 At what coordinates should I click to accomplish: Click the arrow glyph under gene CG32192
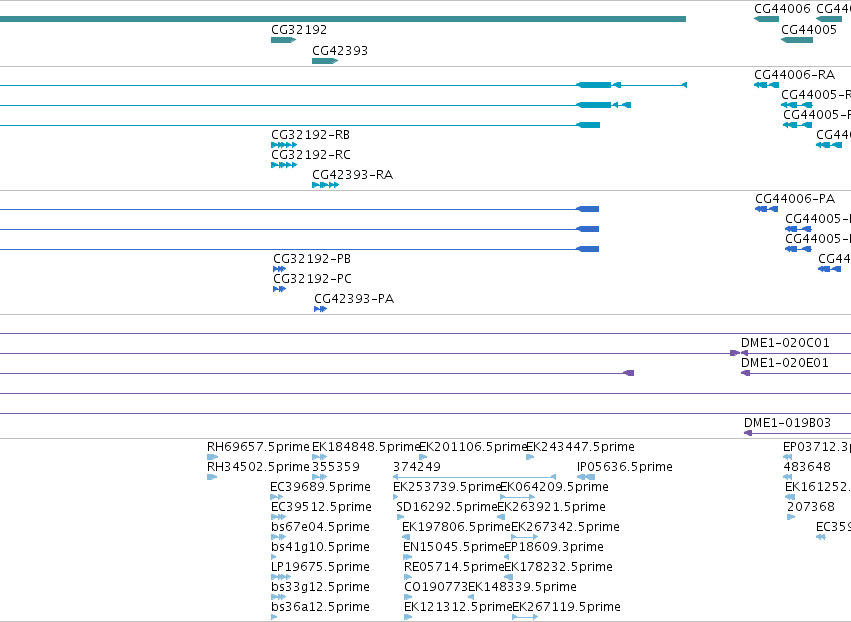tap(283, 40)
